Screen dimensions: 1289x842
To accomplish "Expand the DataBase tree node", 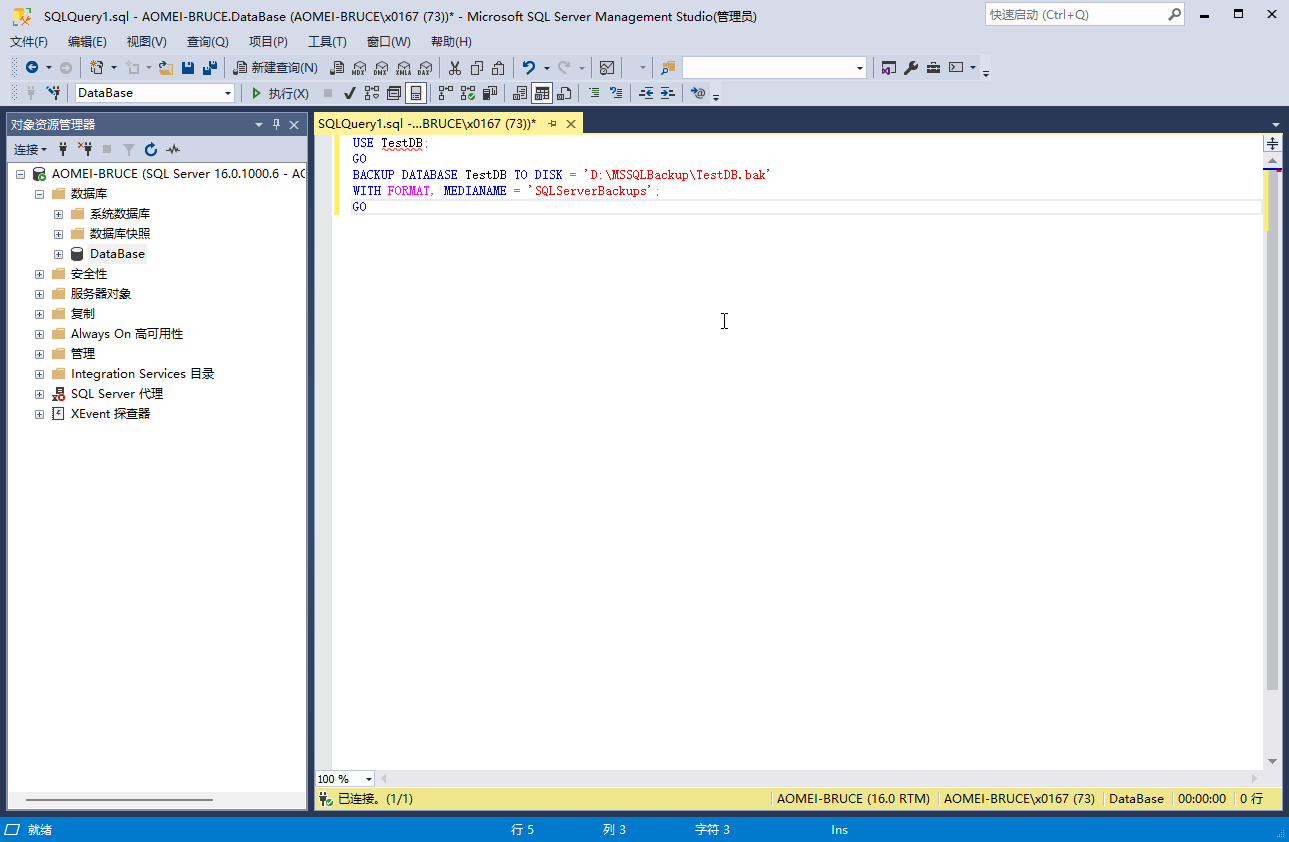I will coord(58,254).
